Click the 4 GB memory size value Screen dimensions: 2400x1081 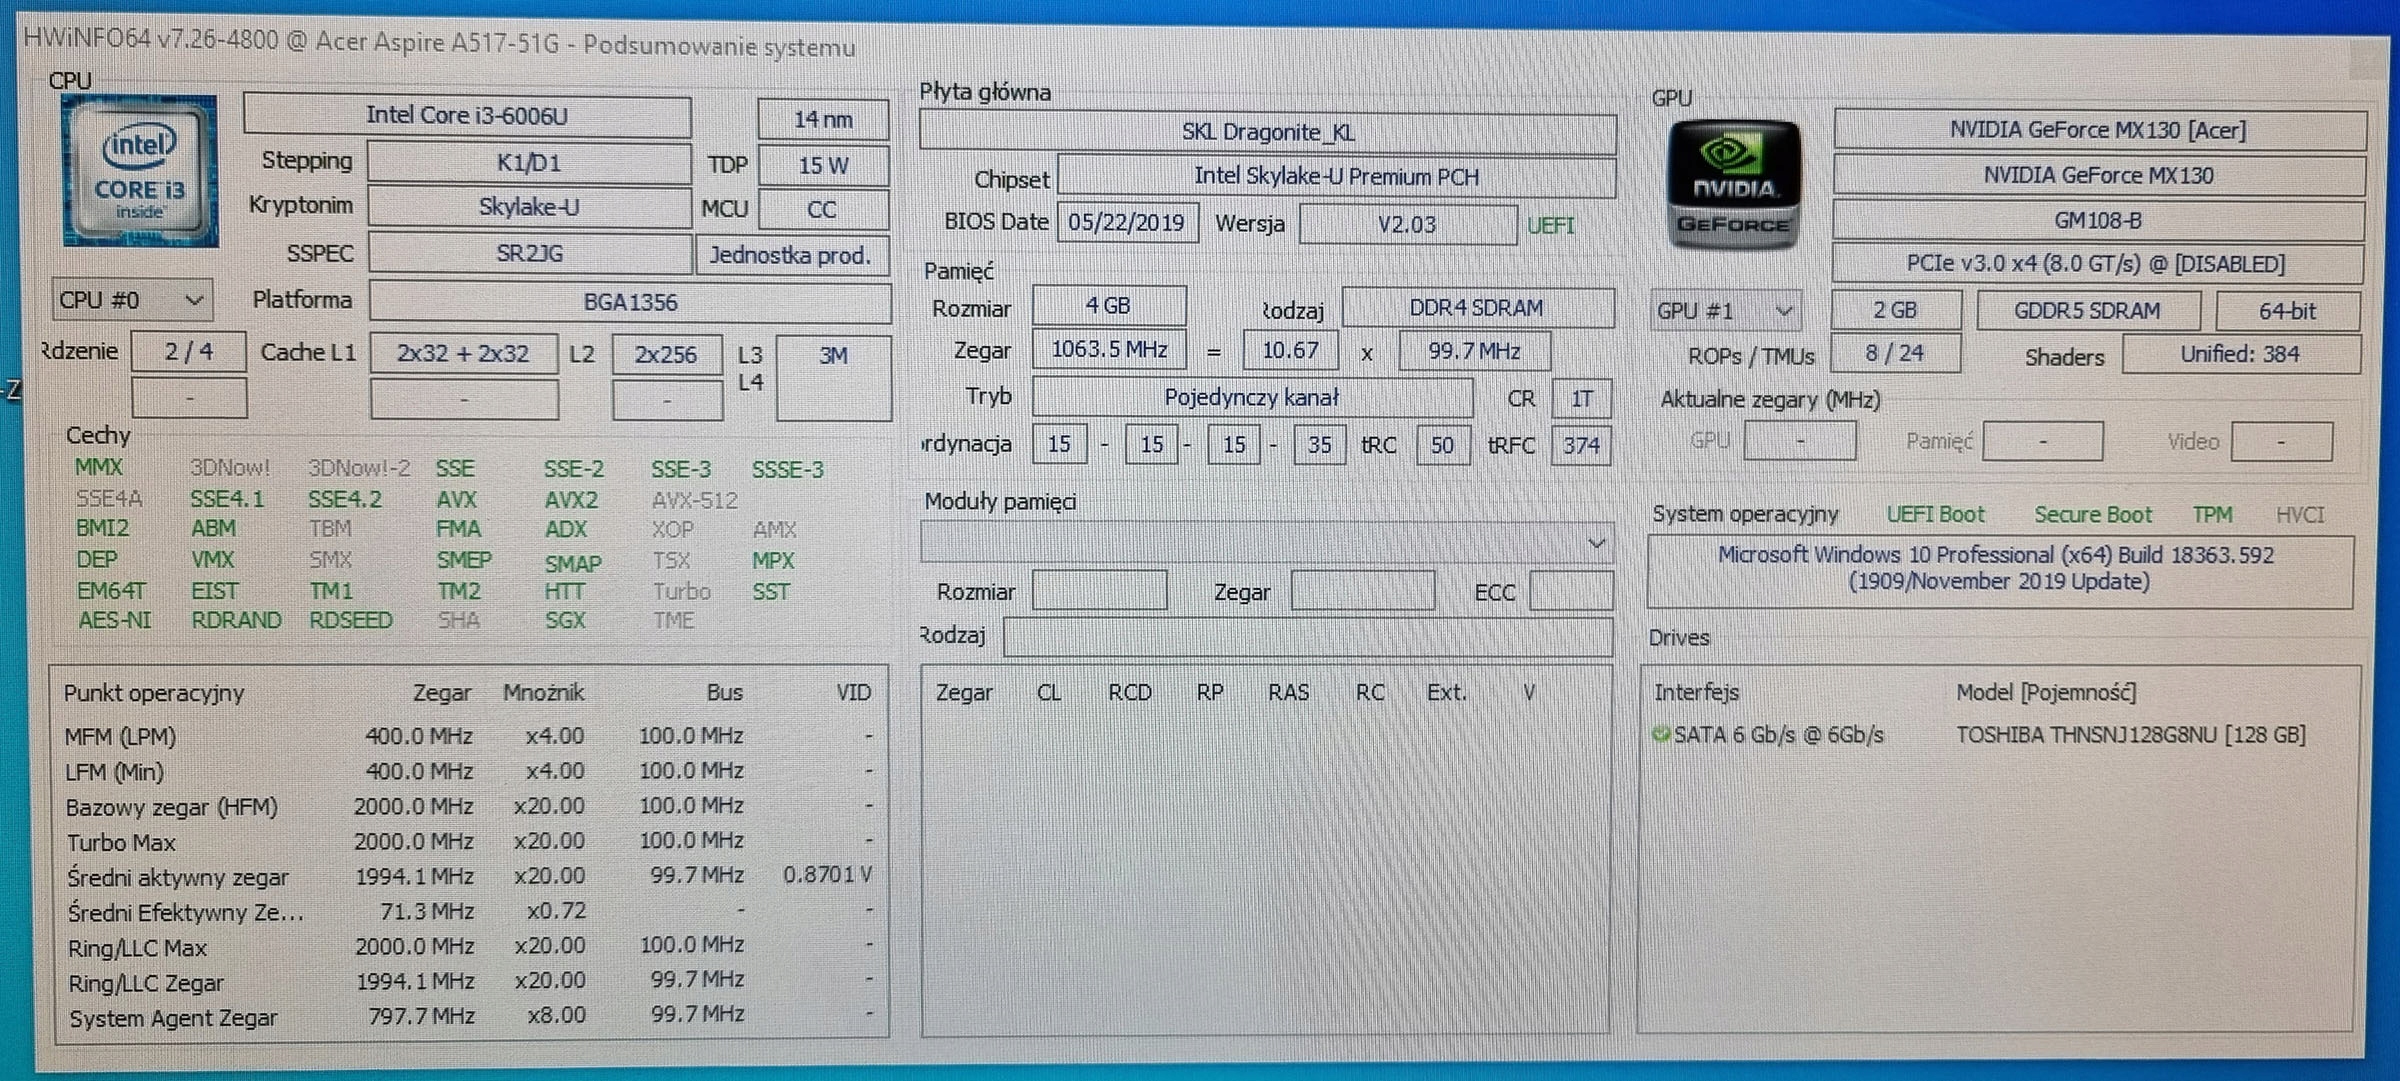click(1109, 306)
